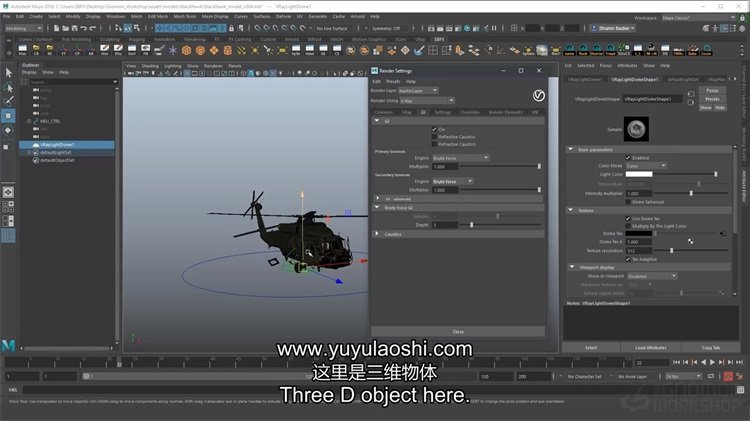Click the single perspective layout icon
This screenshot has height=421, width=750.
[x=9, y=192]
